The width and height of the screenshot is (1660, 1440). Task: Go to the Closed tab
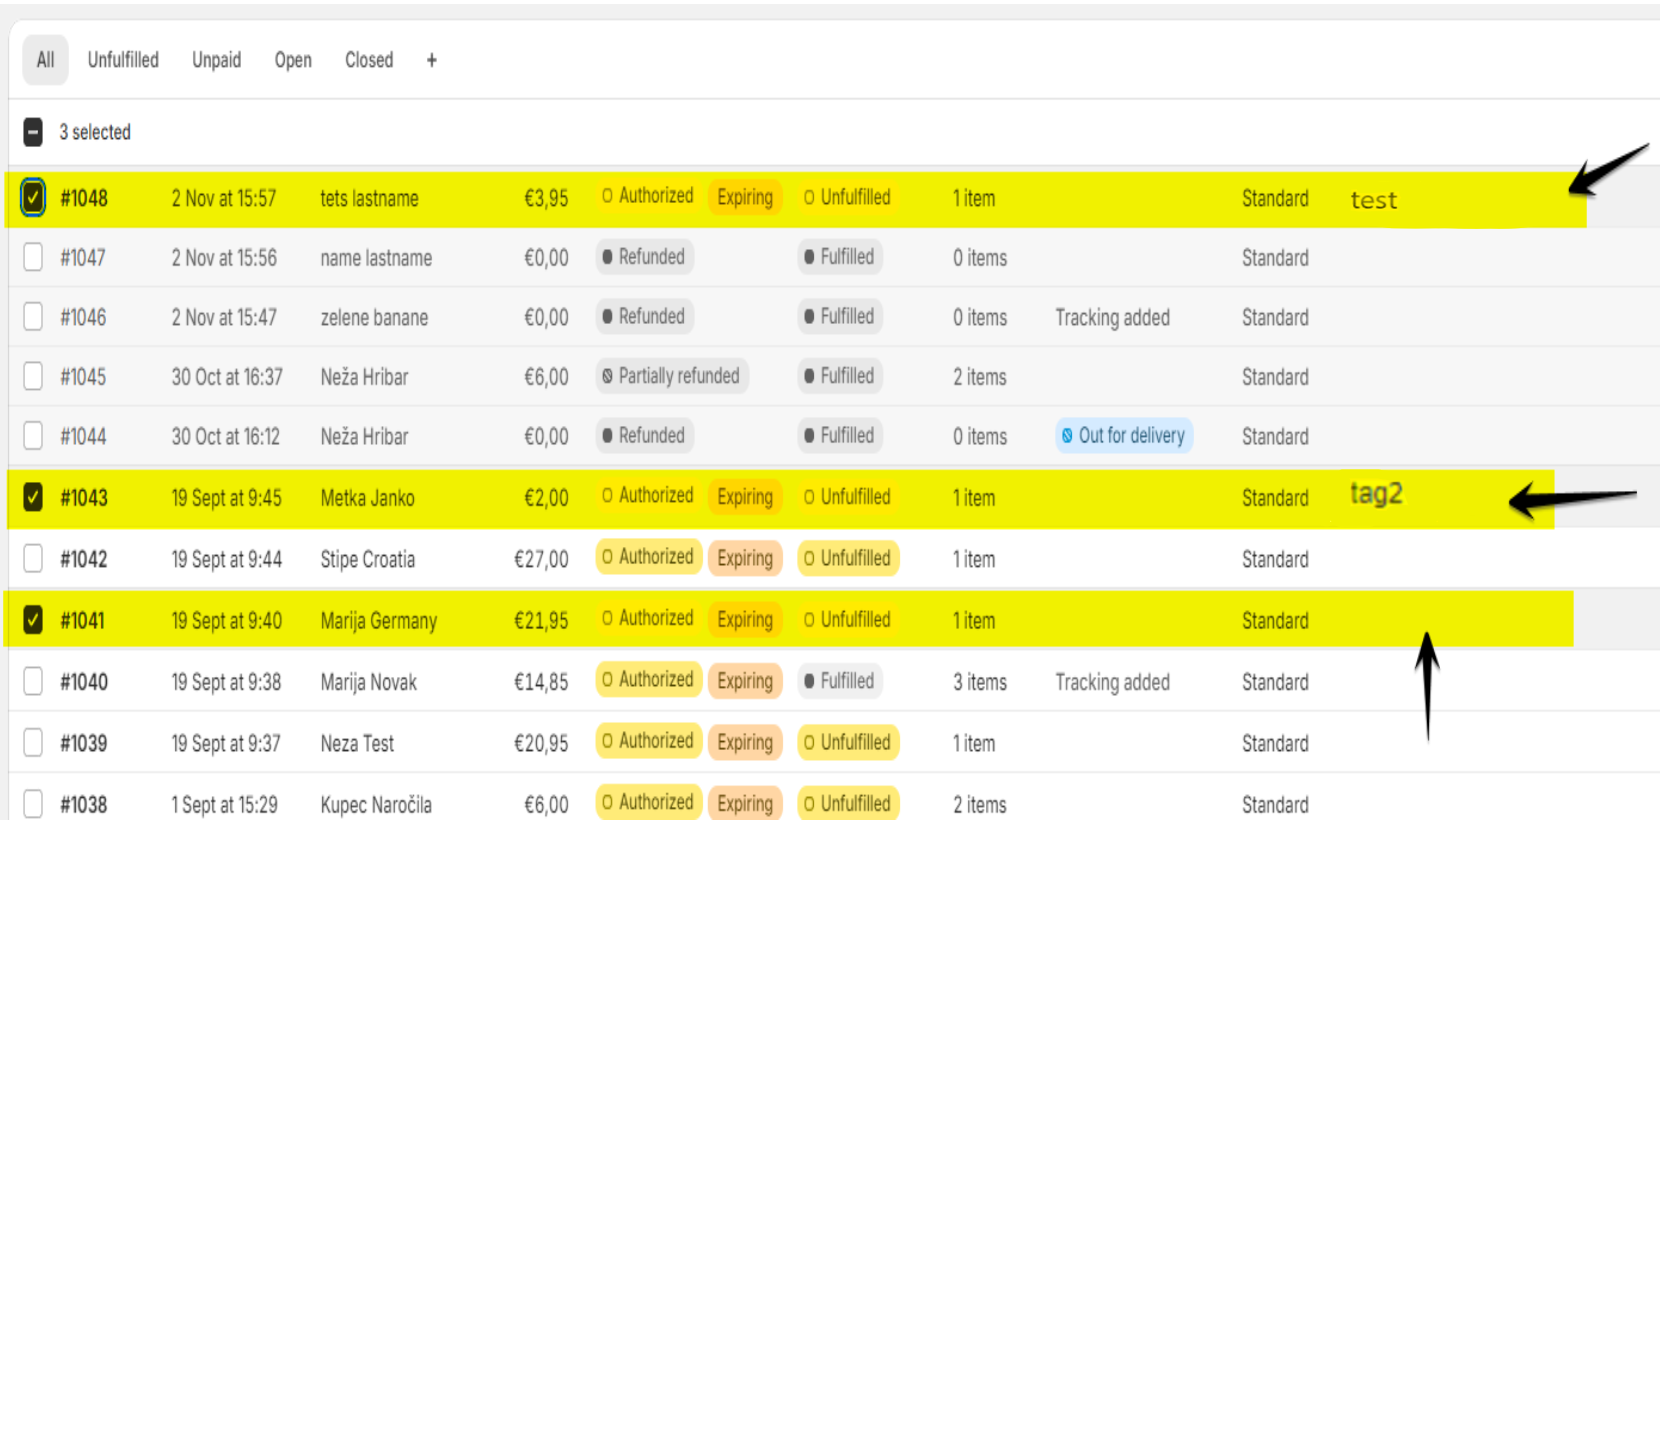(x=368, y=60)
